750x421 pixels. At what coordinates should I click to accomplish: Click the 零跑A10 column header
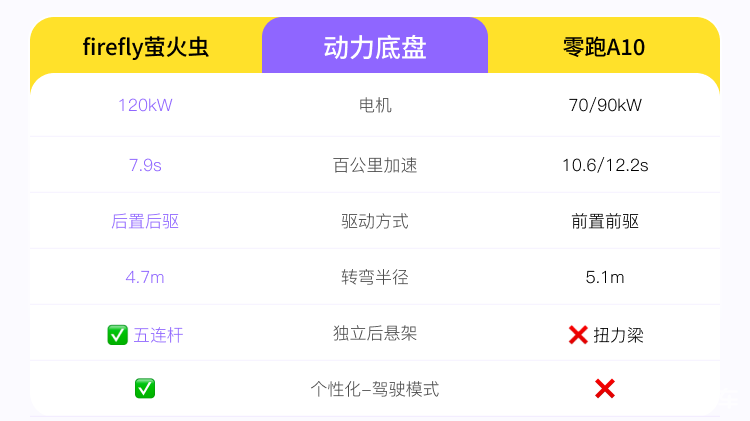coord(604,47)
